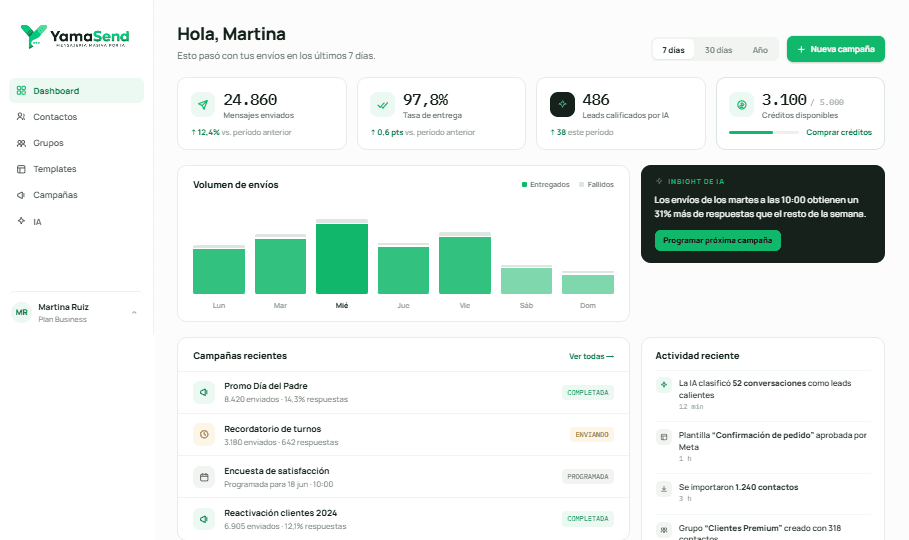
Task: Click the megaphone icon for Promo Día del Padre
Action: pos(204,392)
